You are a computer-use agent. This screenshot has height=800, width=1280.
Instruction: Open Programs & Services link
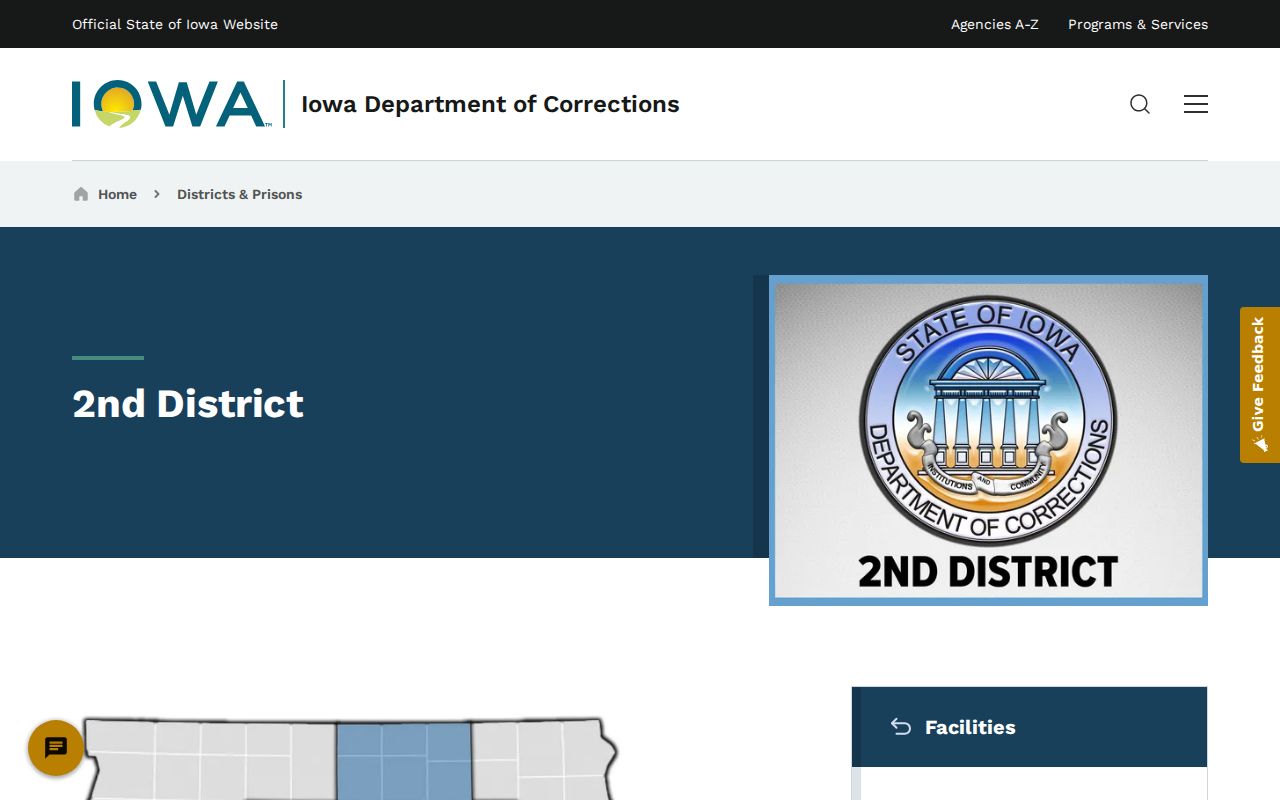coord(1138,24)
